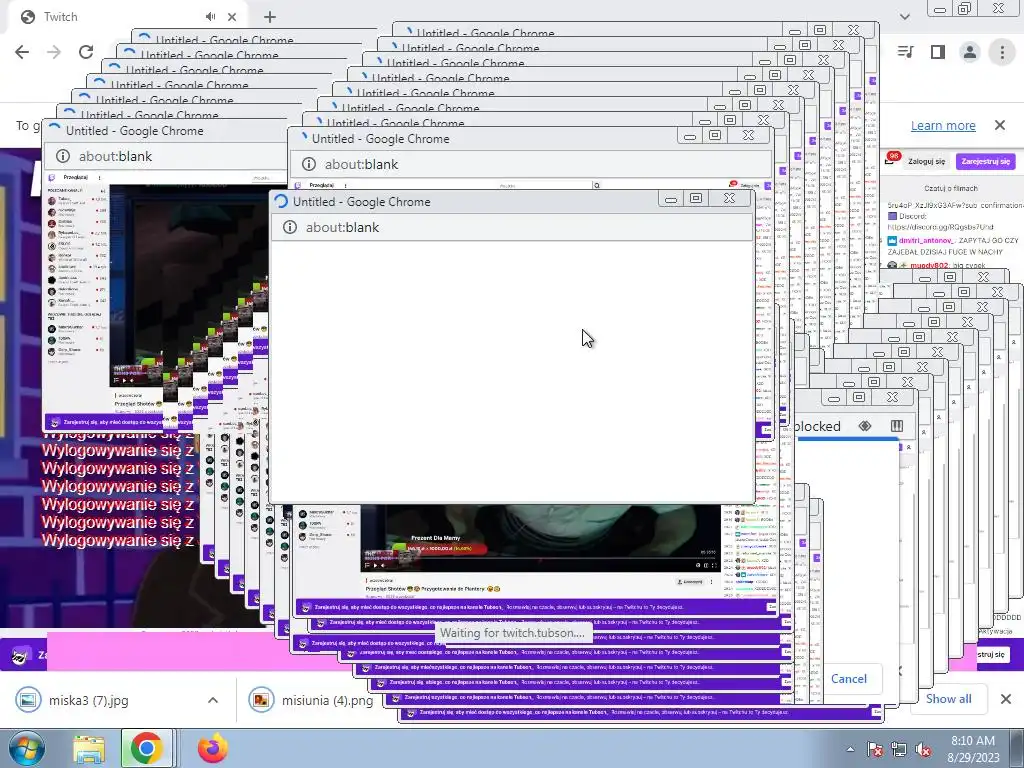View site info icon in the left popup window
The height and width of the screenshot is (768, 1024).
(63, 156)
